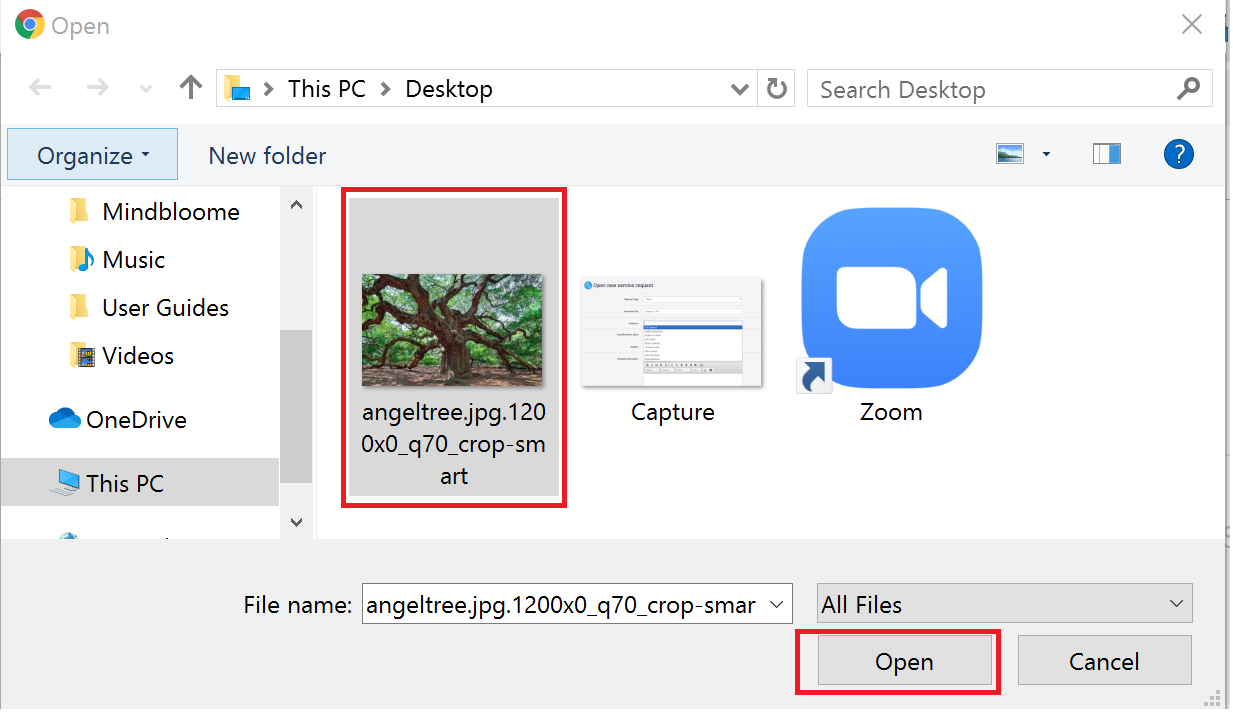Refresh the Desktop folder listing

pyautogui.click(x=776, y=89)
